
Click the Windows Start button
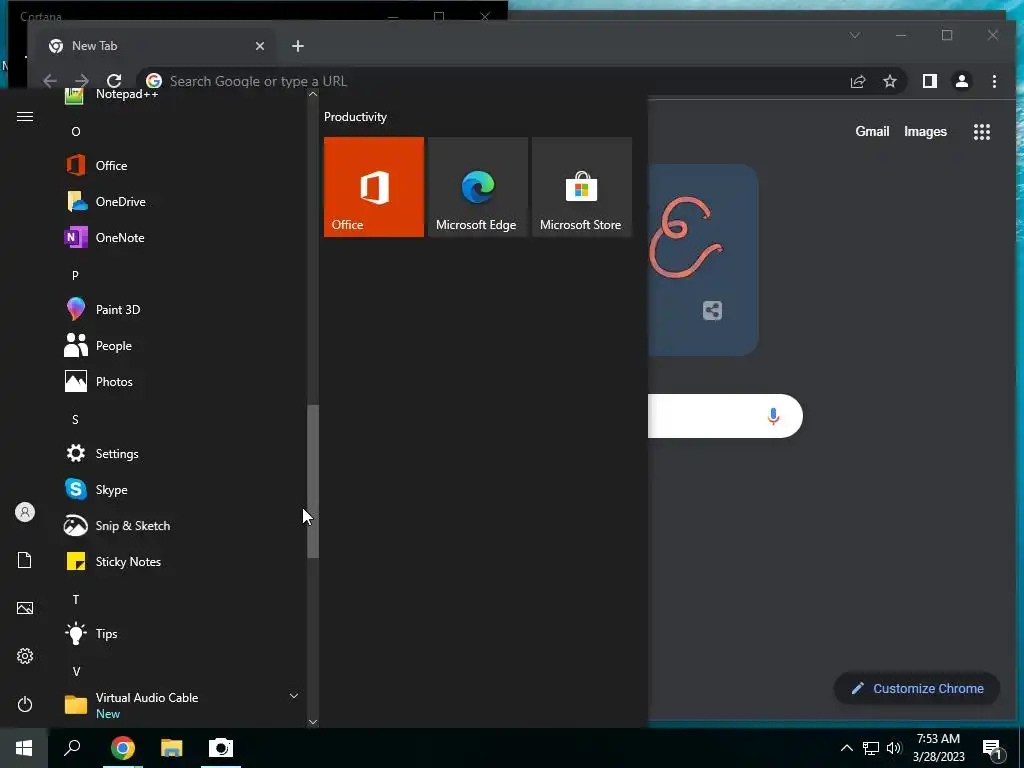[24, 748]
